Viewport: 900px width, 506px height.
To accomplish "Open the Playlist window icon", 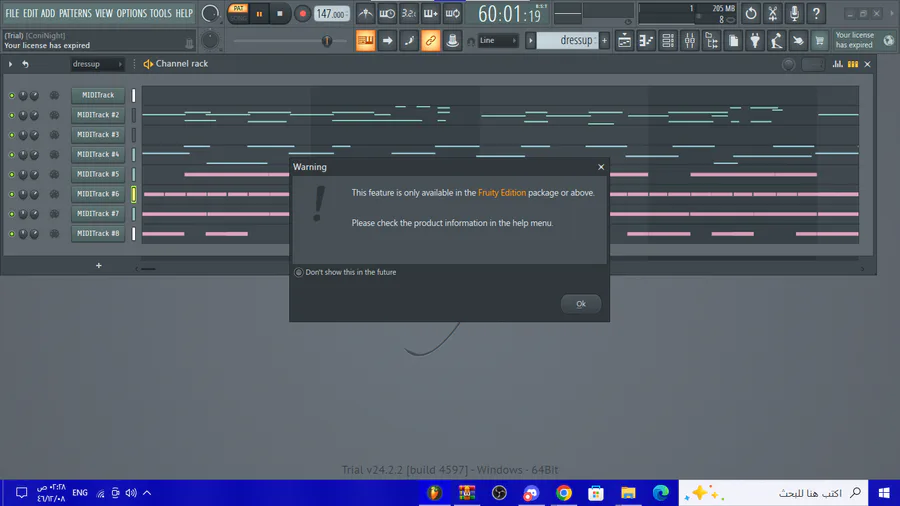I will 624,41.
